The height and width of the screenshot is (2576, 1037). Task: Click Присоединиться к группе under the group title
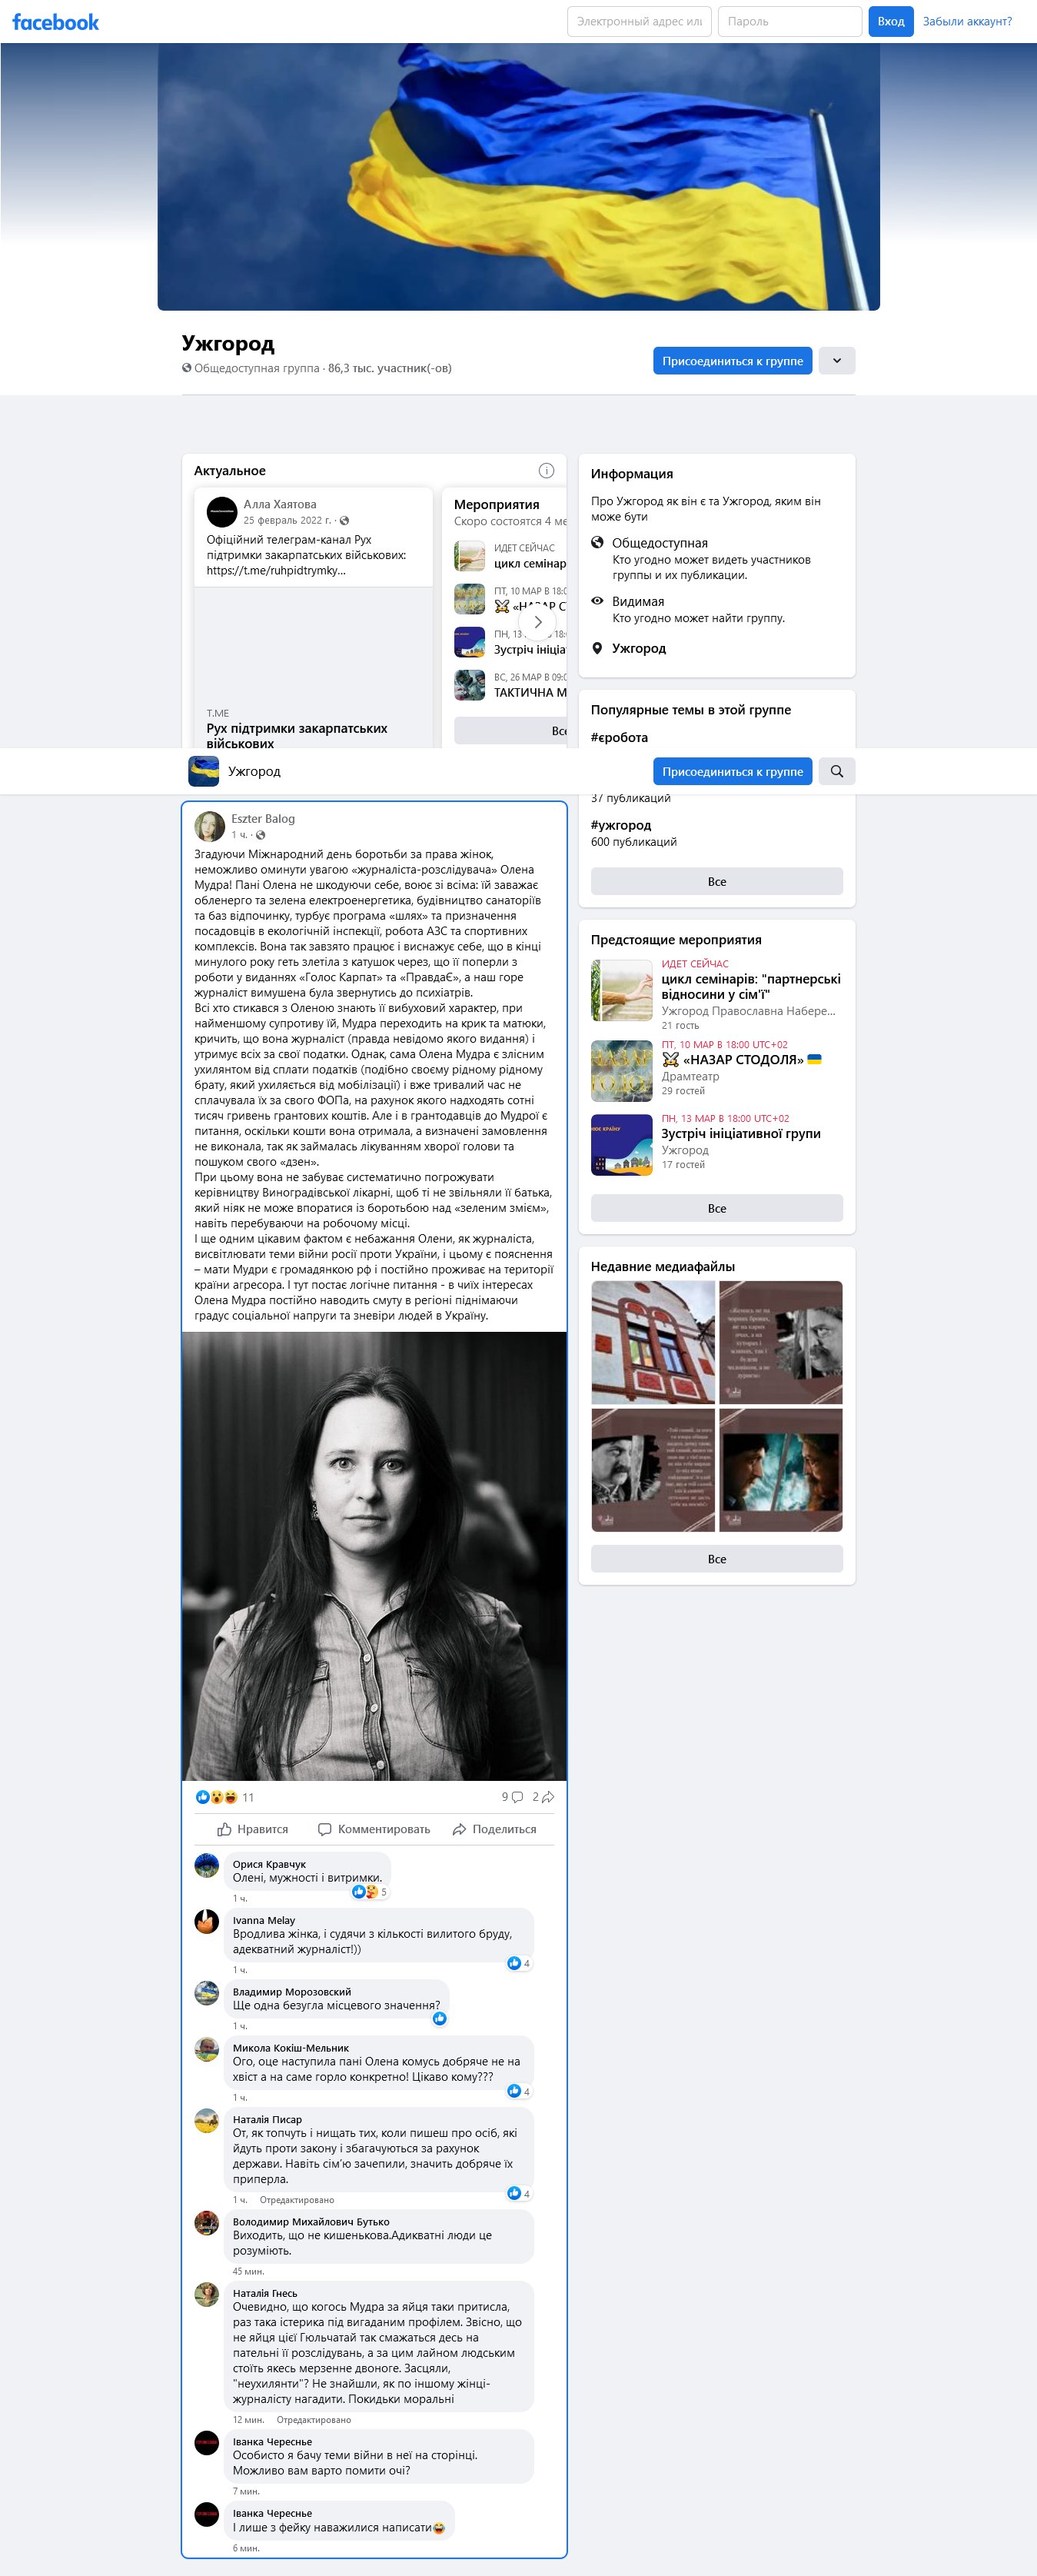pos(733,361)
